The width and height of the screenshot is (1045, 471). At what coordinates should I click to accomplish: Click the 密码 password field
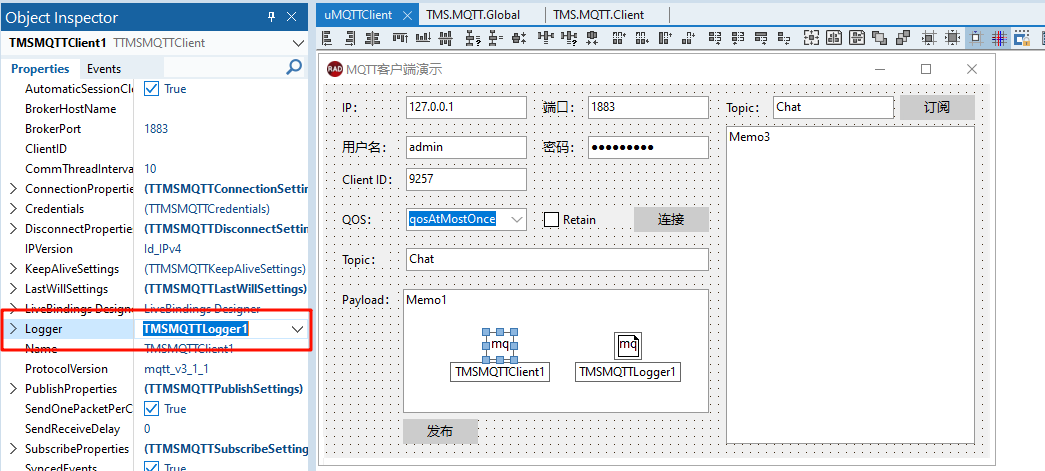[x=648, y=147]
